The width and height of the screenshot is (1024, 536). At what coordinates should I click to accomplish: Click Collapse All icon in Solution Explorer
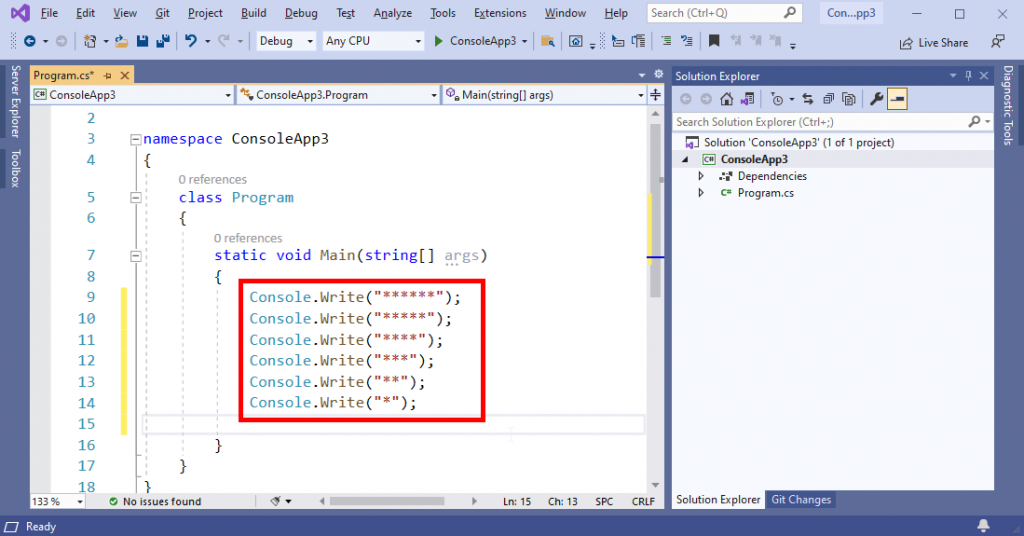point(827,99)
